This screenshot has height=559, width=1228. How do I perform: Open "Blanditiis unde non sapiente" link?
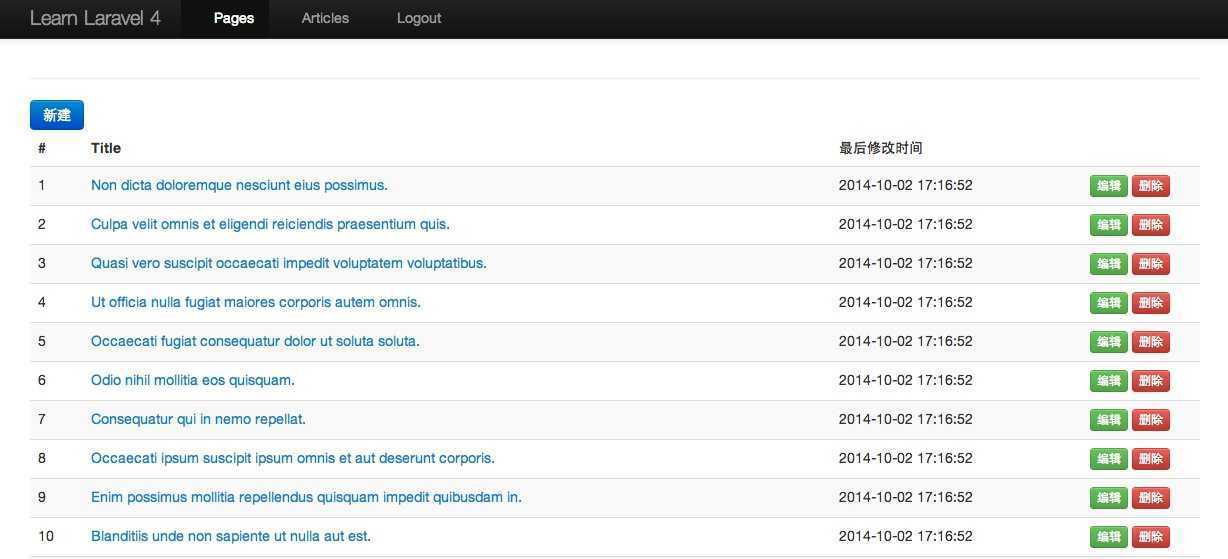pyautogui.click(x=231, y=536)
